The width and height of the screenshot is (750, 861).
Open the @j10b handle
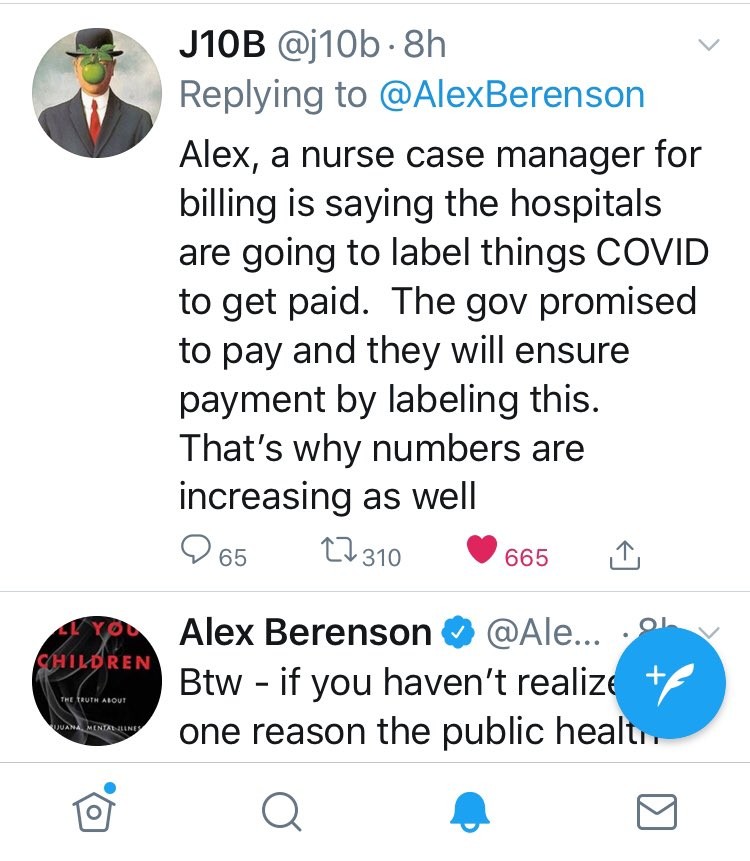click(328, 44)
